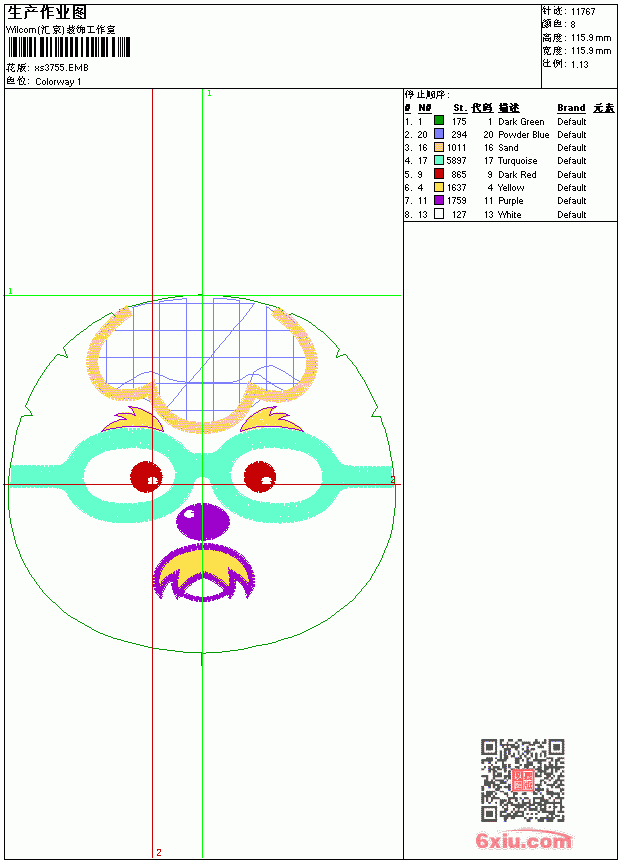Click the White color swatch
This screenshot has width=620, height=860.
439,214
